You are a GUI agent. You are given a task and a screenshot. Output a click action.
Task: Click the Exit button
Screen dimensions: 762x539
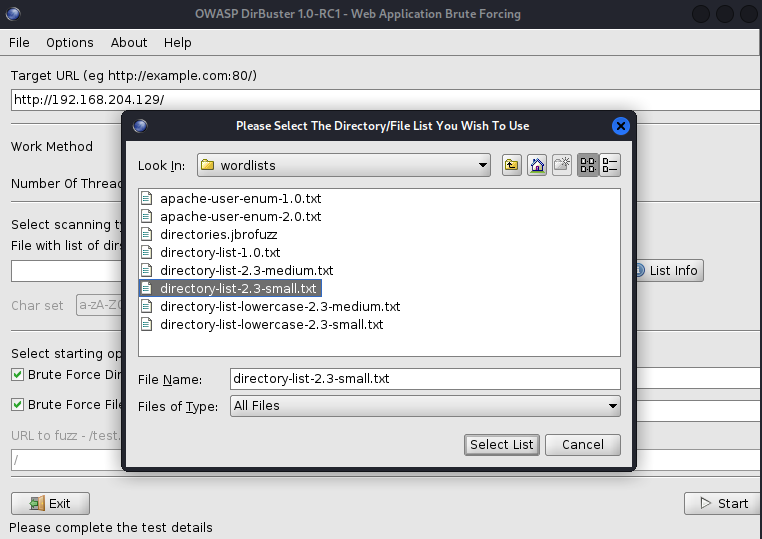(x=50, y=504)
